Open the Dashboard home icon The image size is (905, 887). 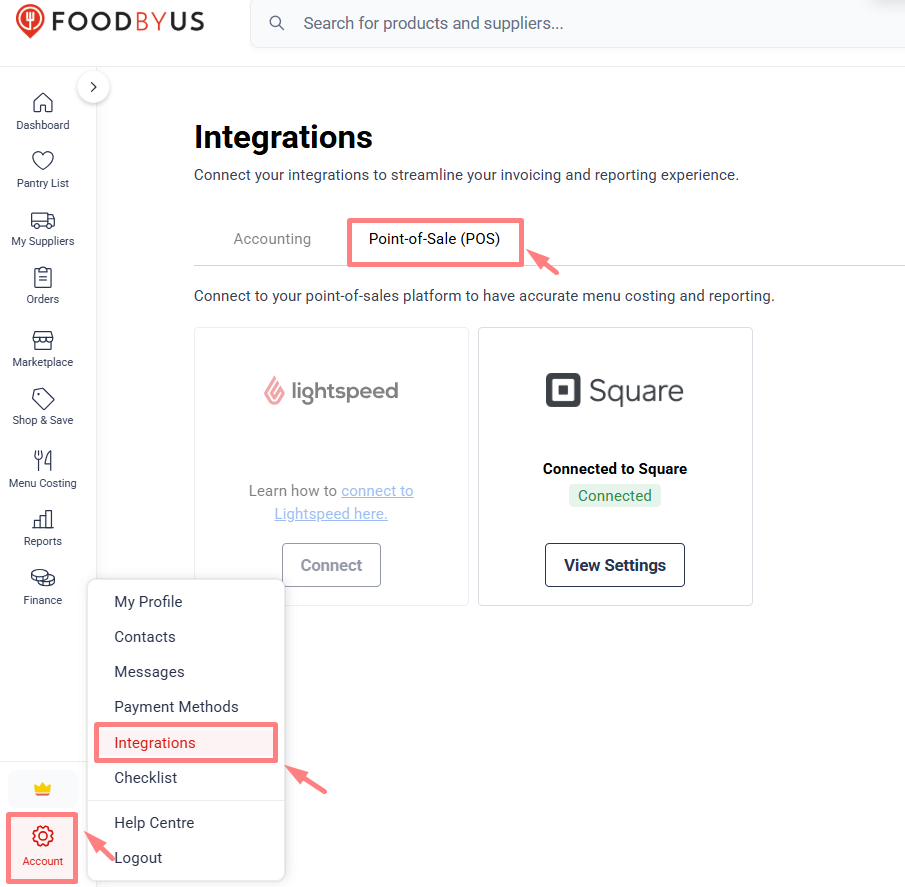(43, 103)
